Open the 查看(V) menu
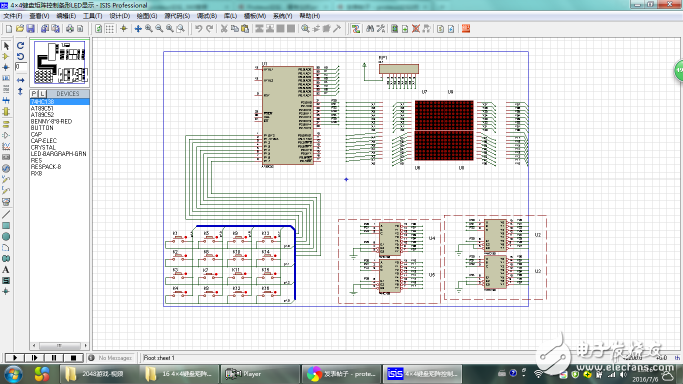This screenshot has width=683, height=384. 39,16
